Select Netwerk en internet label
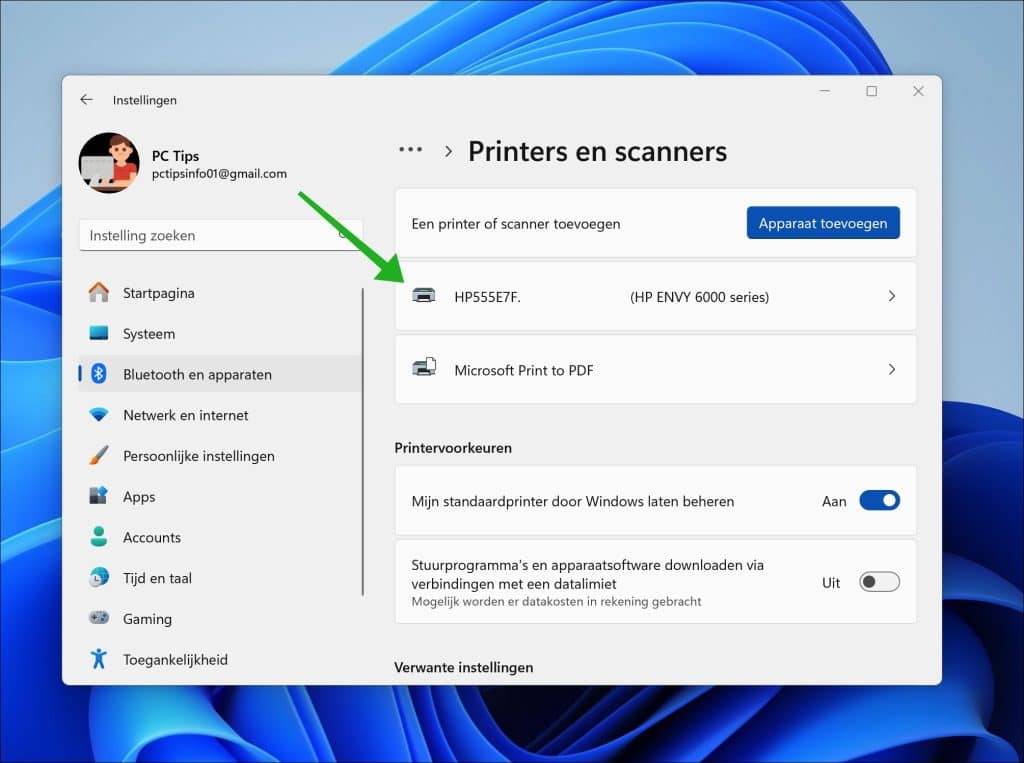This screenshot has width=1024, height=763. pyautogui.click(x=185, y=415)
